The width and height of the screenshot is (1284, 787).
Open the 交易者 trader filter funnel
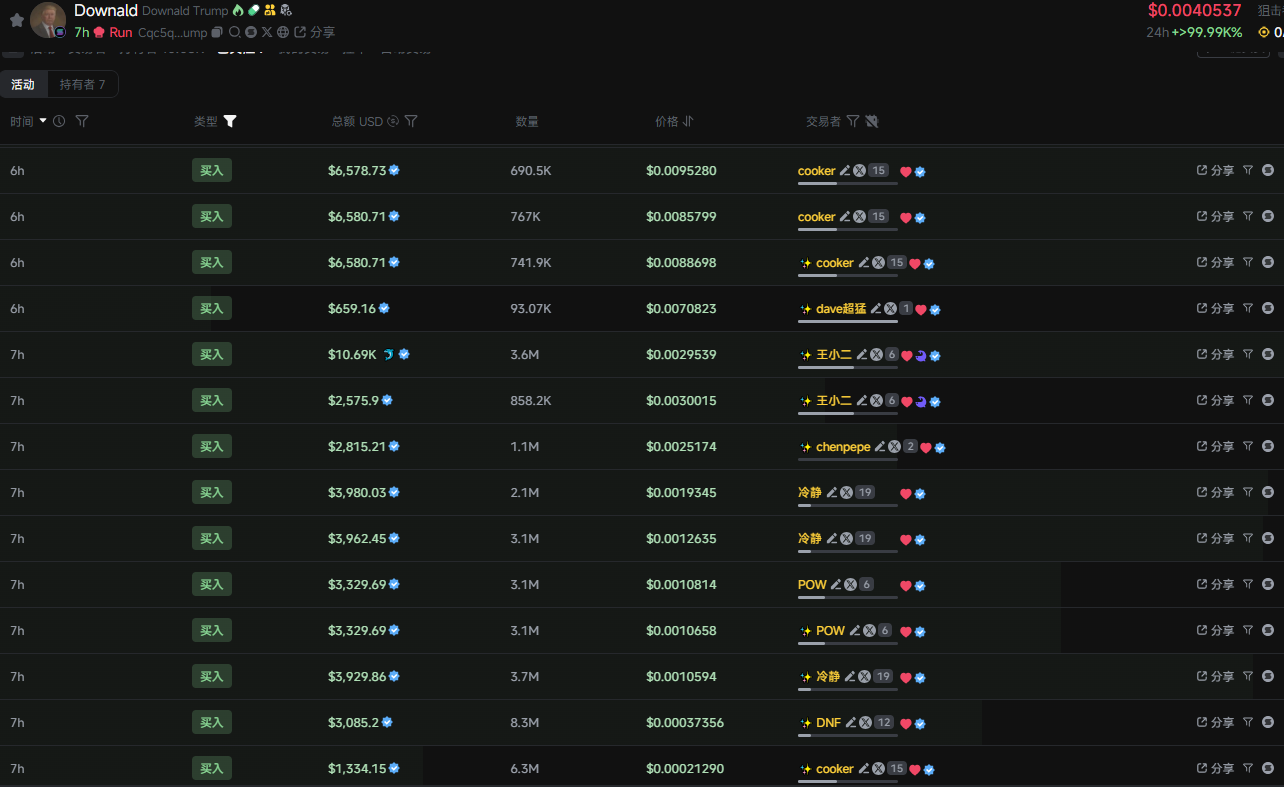853,121
